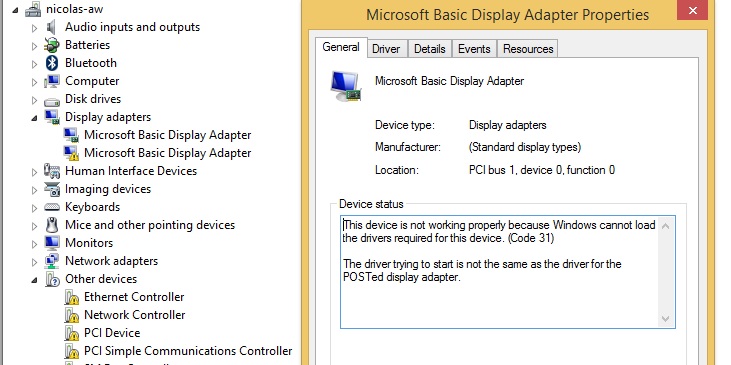The width and height of the screenshot is (731, 365).
Task: Click the Batteries category icon
Action: tap(52, 45)
